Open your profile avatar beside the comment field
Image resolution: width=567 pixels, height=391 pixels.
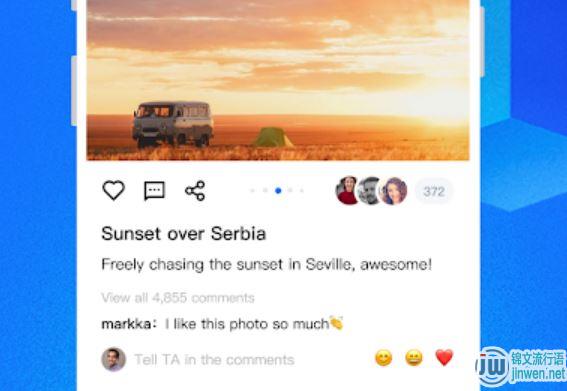(114, 359)
